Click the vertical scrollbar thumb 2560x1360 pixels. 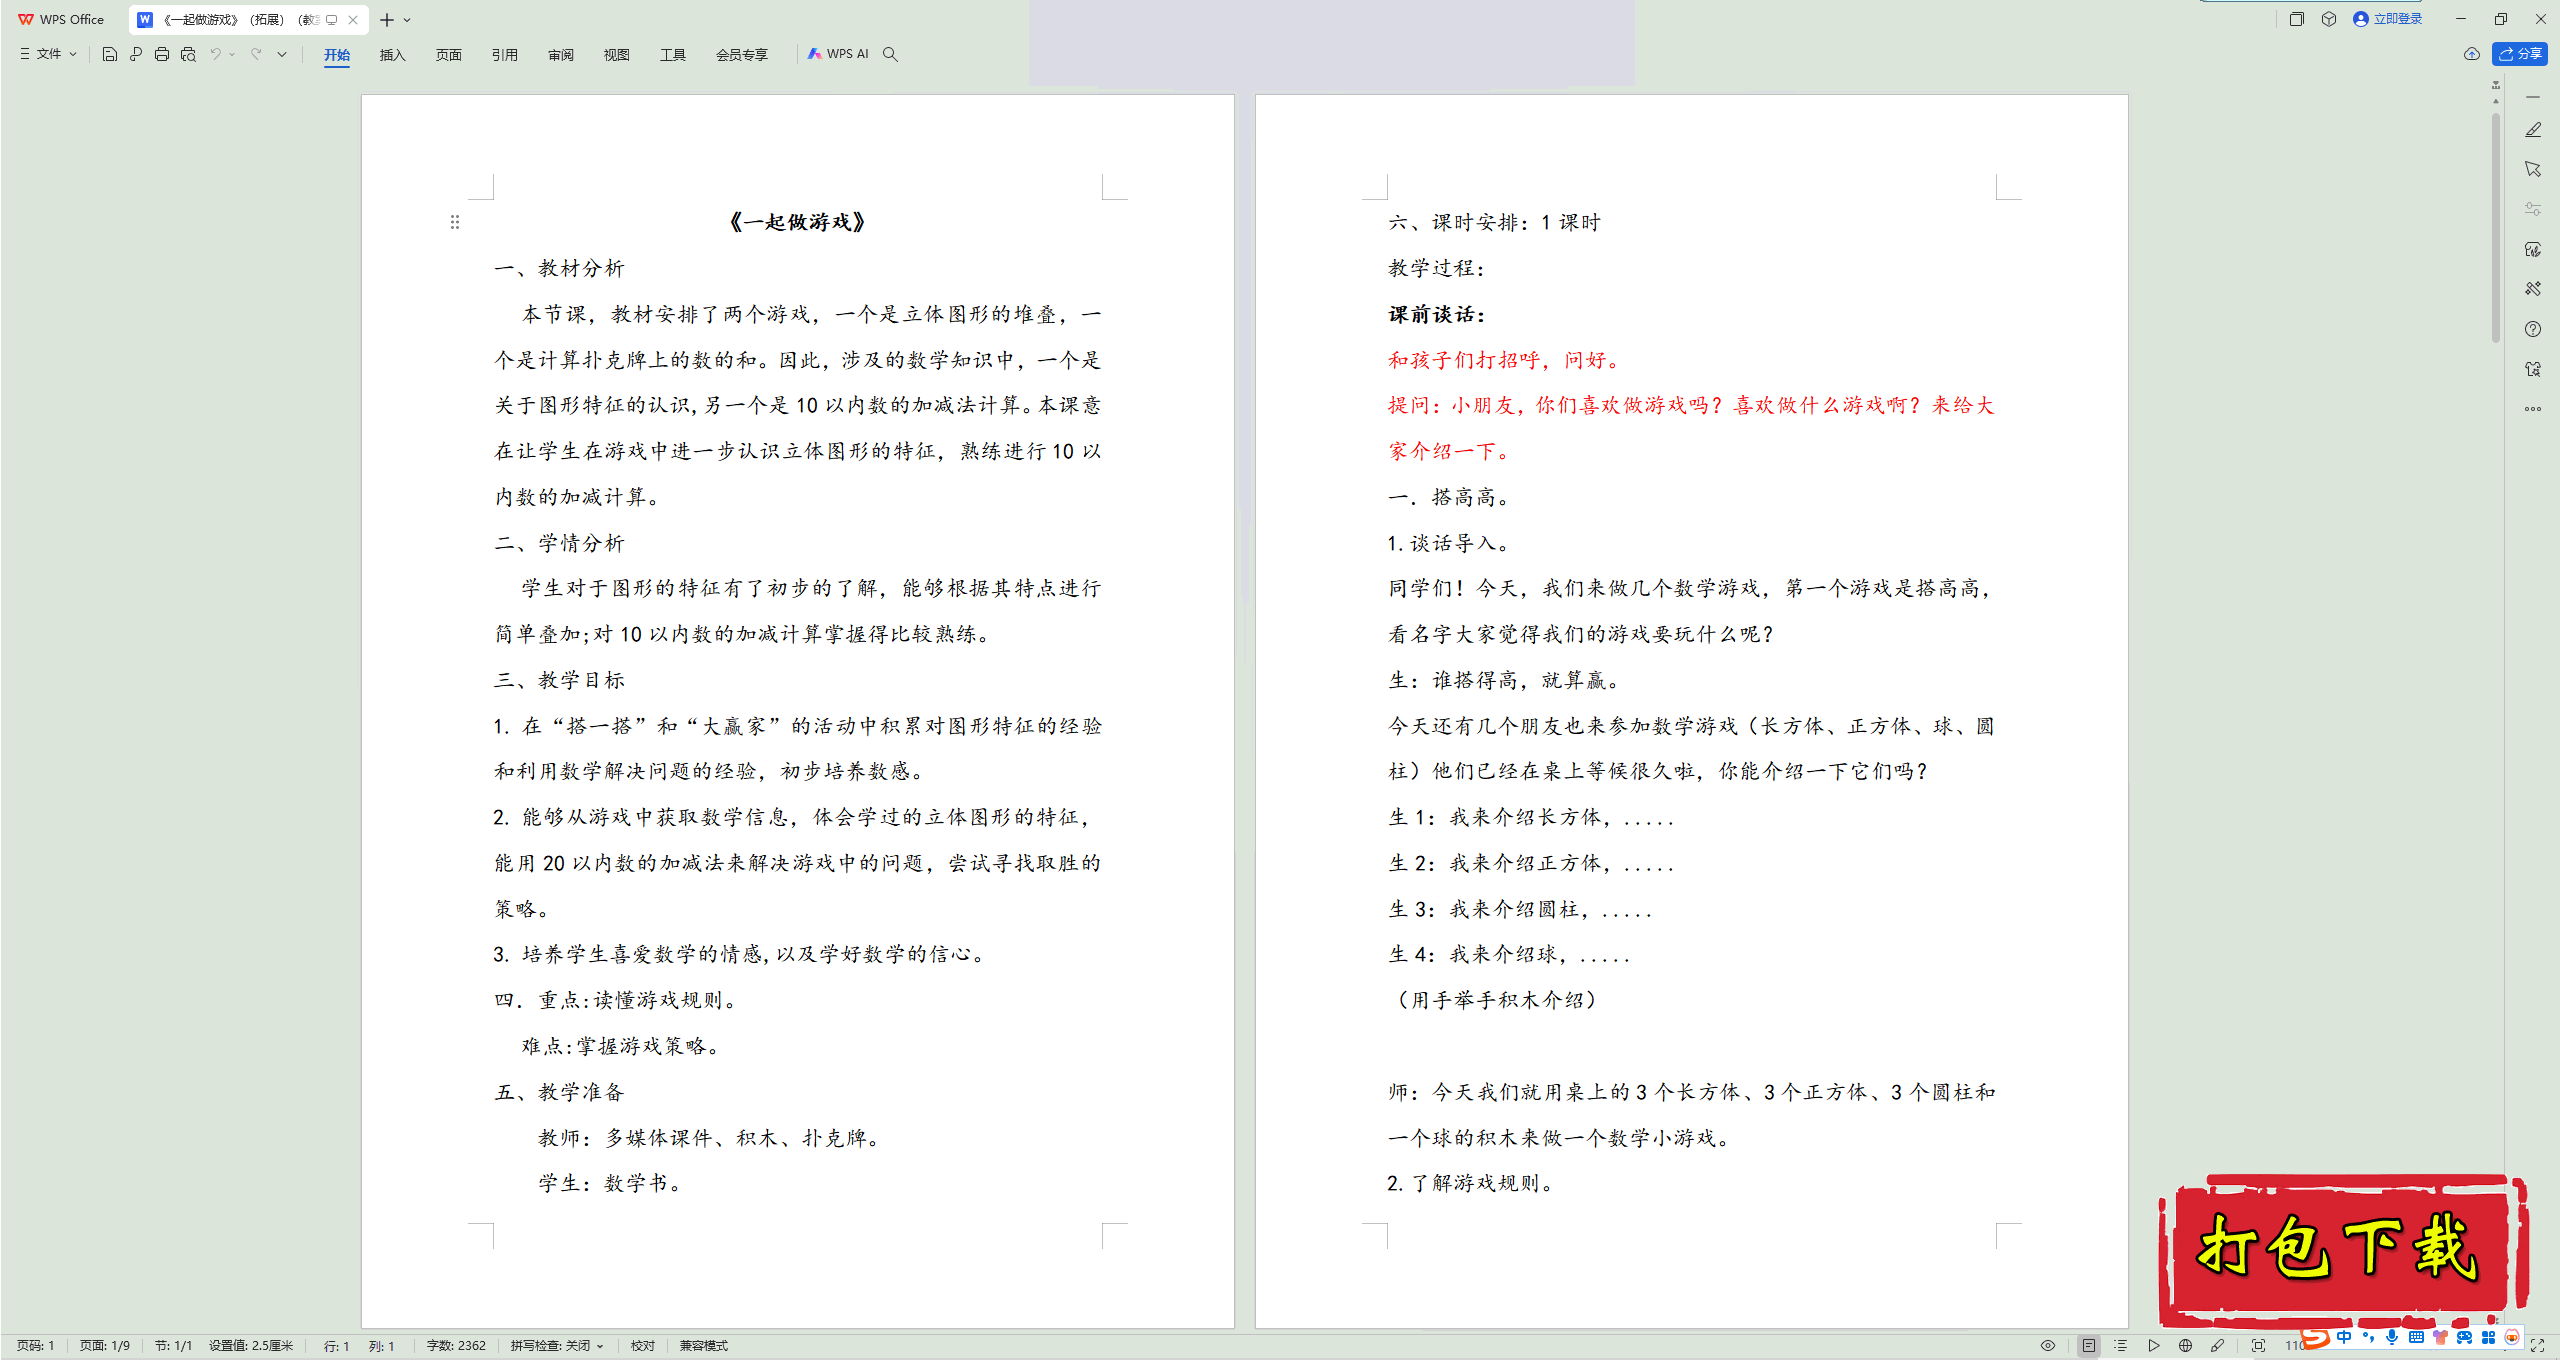[2496, 228]
